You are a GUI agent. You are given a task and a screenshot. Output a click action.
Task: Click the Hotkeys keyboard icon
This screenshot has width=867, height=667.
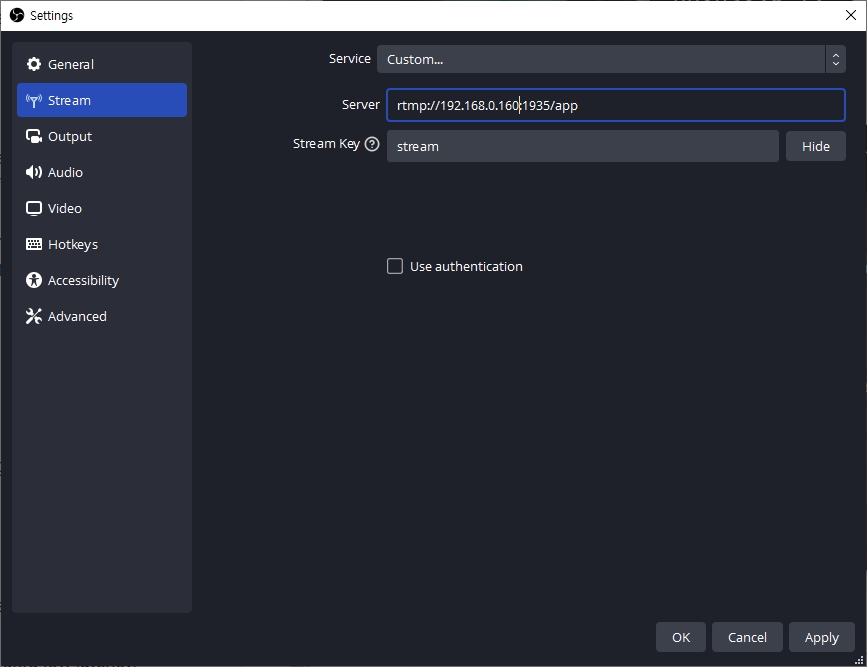(x=34, y=244)
